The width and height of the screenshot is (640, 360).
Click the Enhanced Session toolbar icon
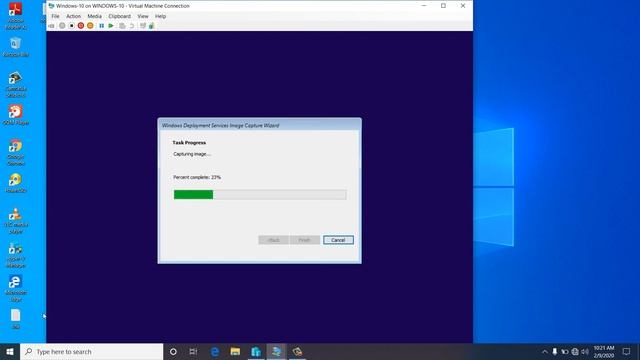tap(143, 26)
